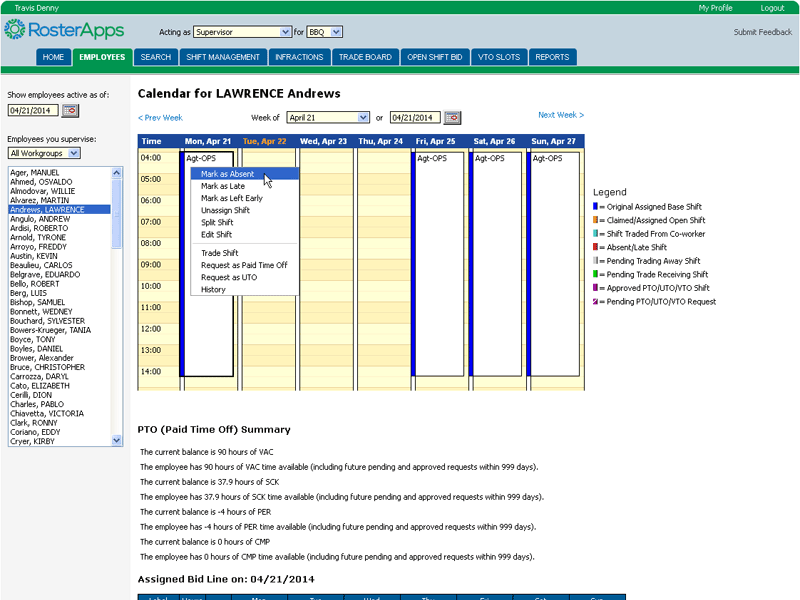Expand the Acting as Supervisor dropdown
The width and height of the screenshot is (800, 600).
click(x=285, y=32)
